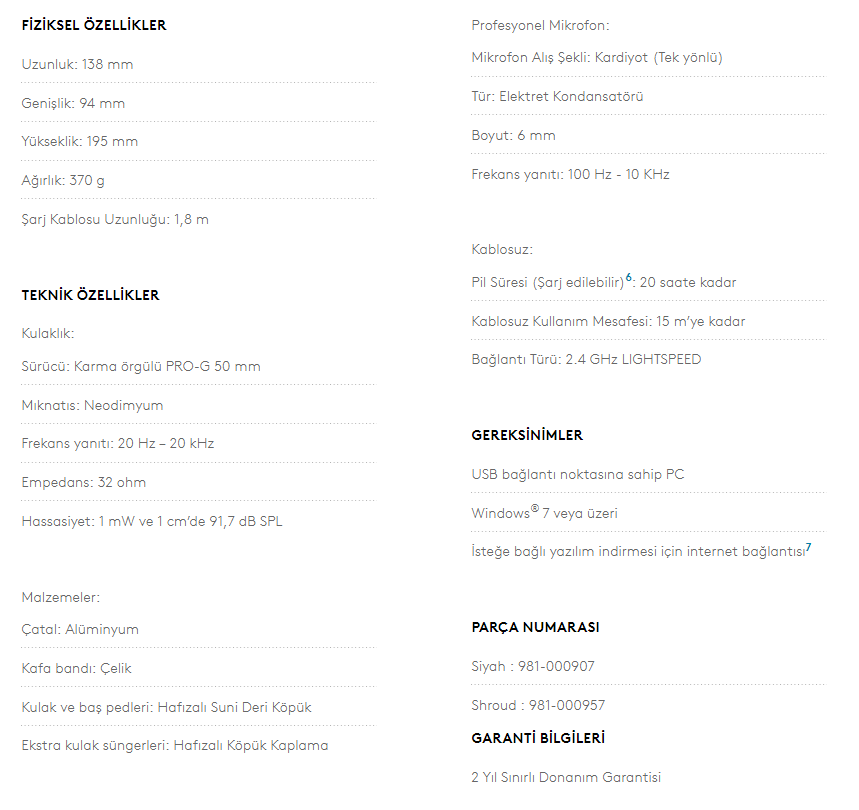This screenshot has width=859, height=810.
Task: Click footnote 6 next to Pil Süresi
Action: [629, 277]
